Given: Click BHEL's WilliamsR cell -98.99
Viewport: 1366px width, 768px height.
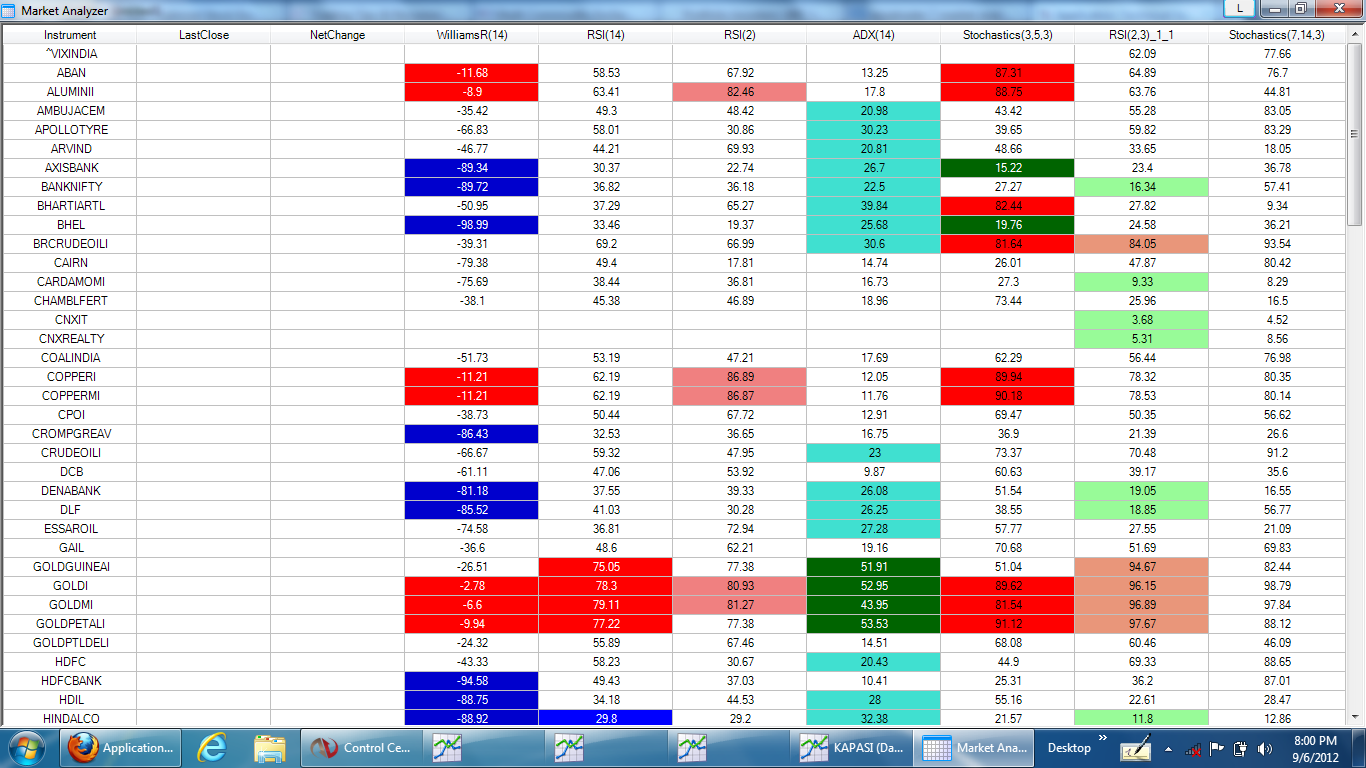Looking at the screenshot, I should (472, 225).
